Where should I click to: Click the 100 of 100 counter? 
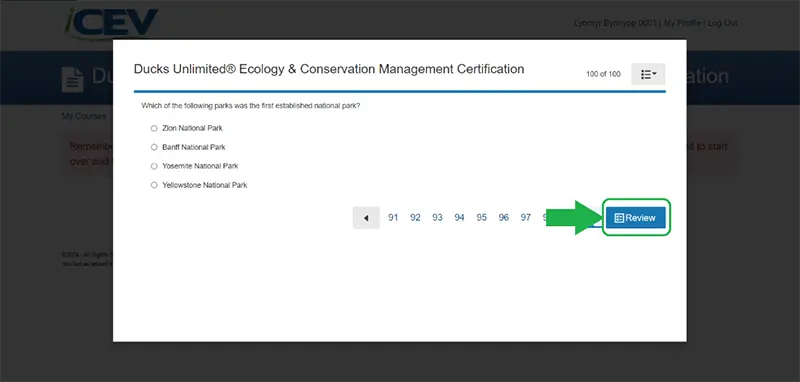603,74
